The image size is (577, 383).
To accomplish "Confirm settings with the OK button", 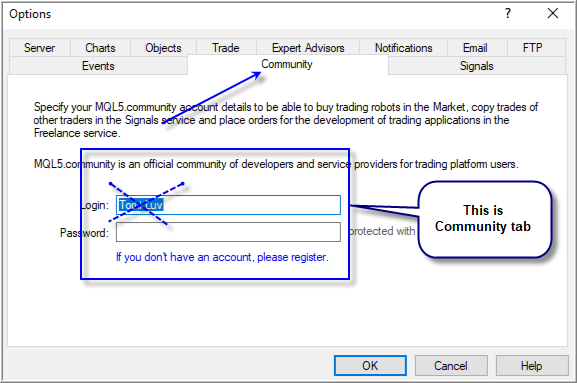I will pos(370,365).
